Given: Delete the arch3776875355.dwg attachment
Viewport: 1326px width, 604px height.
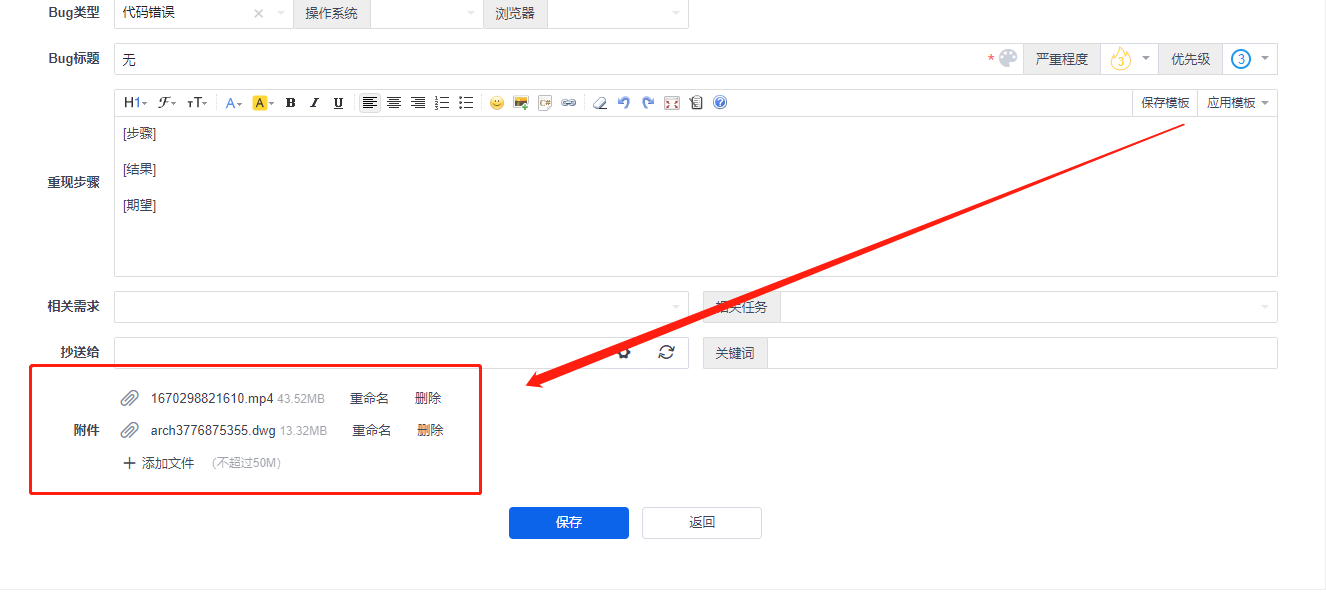Looking at the screenshot, I should tap(430, 431).
